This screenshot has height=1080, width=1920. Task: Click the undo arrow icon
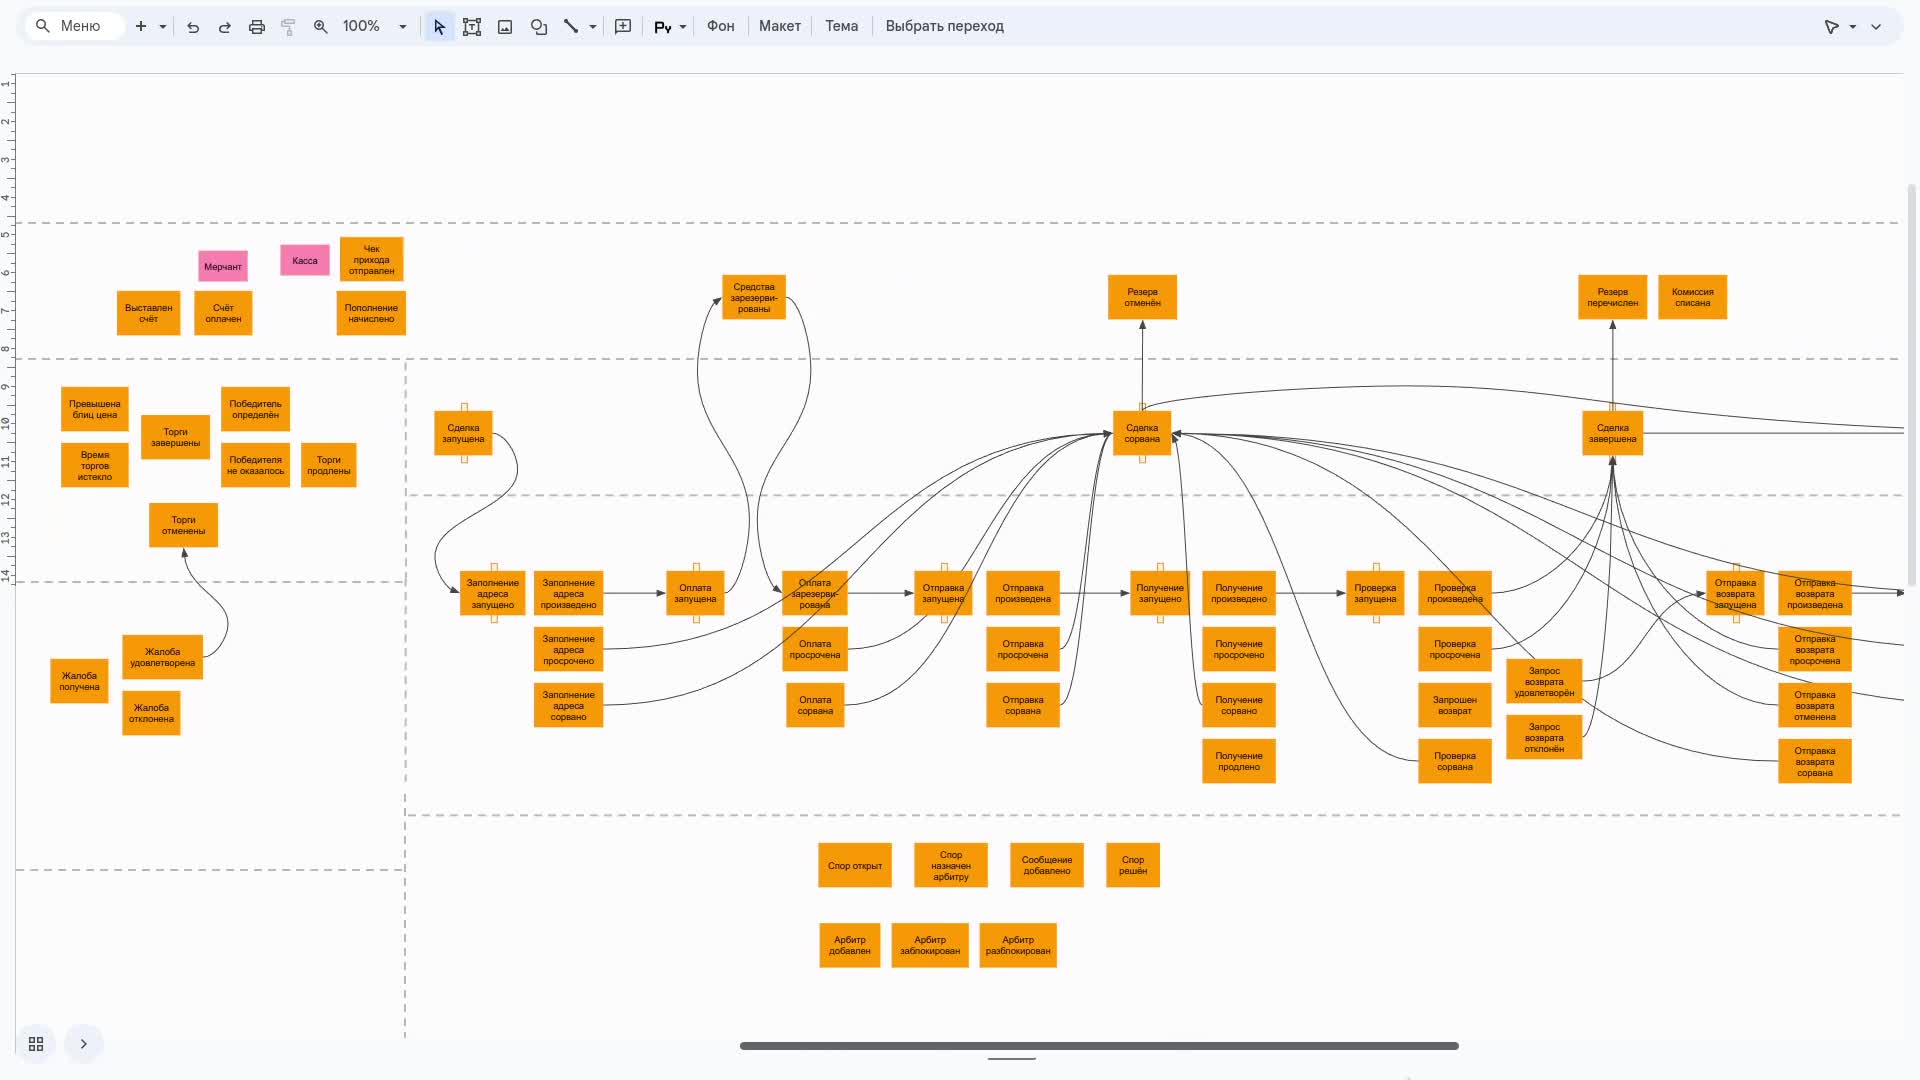[193, 27]
